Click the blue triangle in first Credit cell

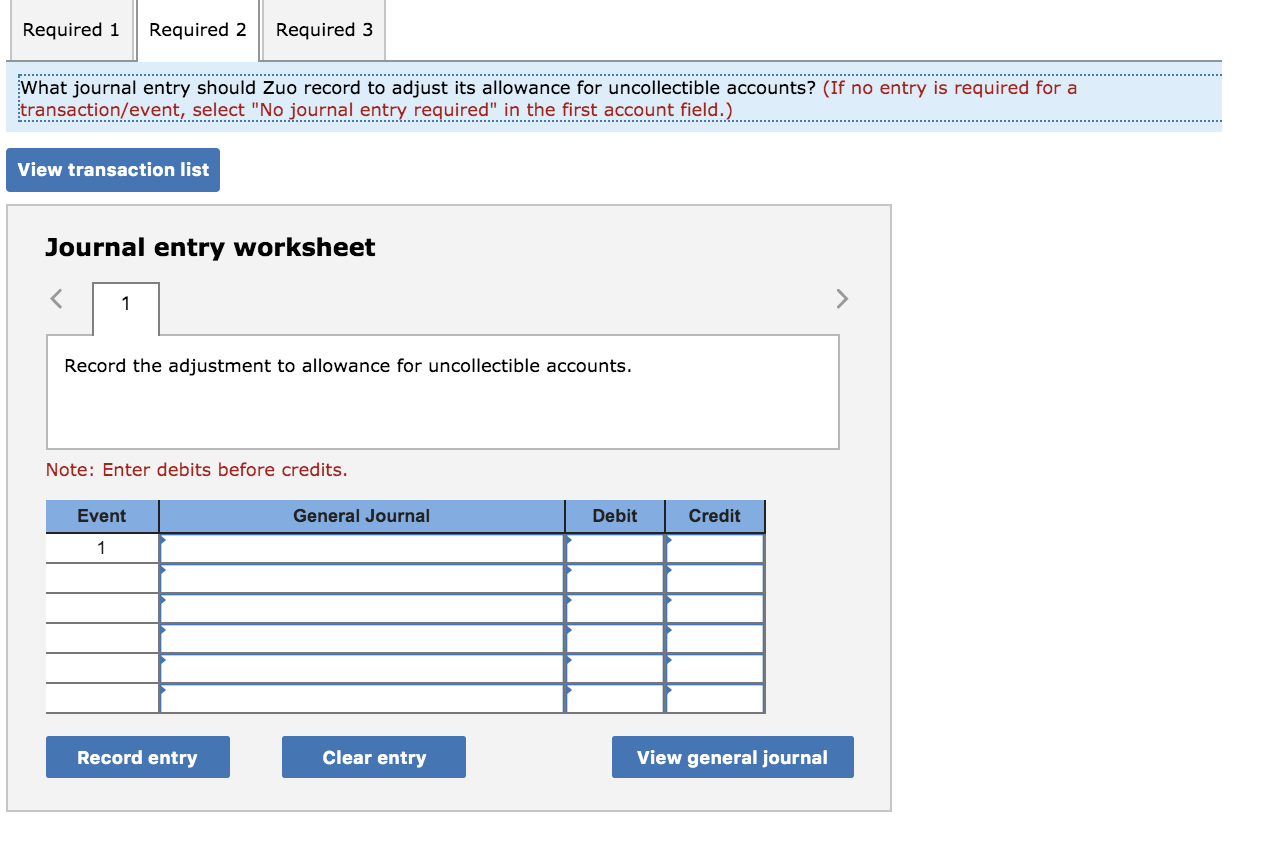[668, 540]
